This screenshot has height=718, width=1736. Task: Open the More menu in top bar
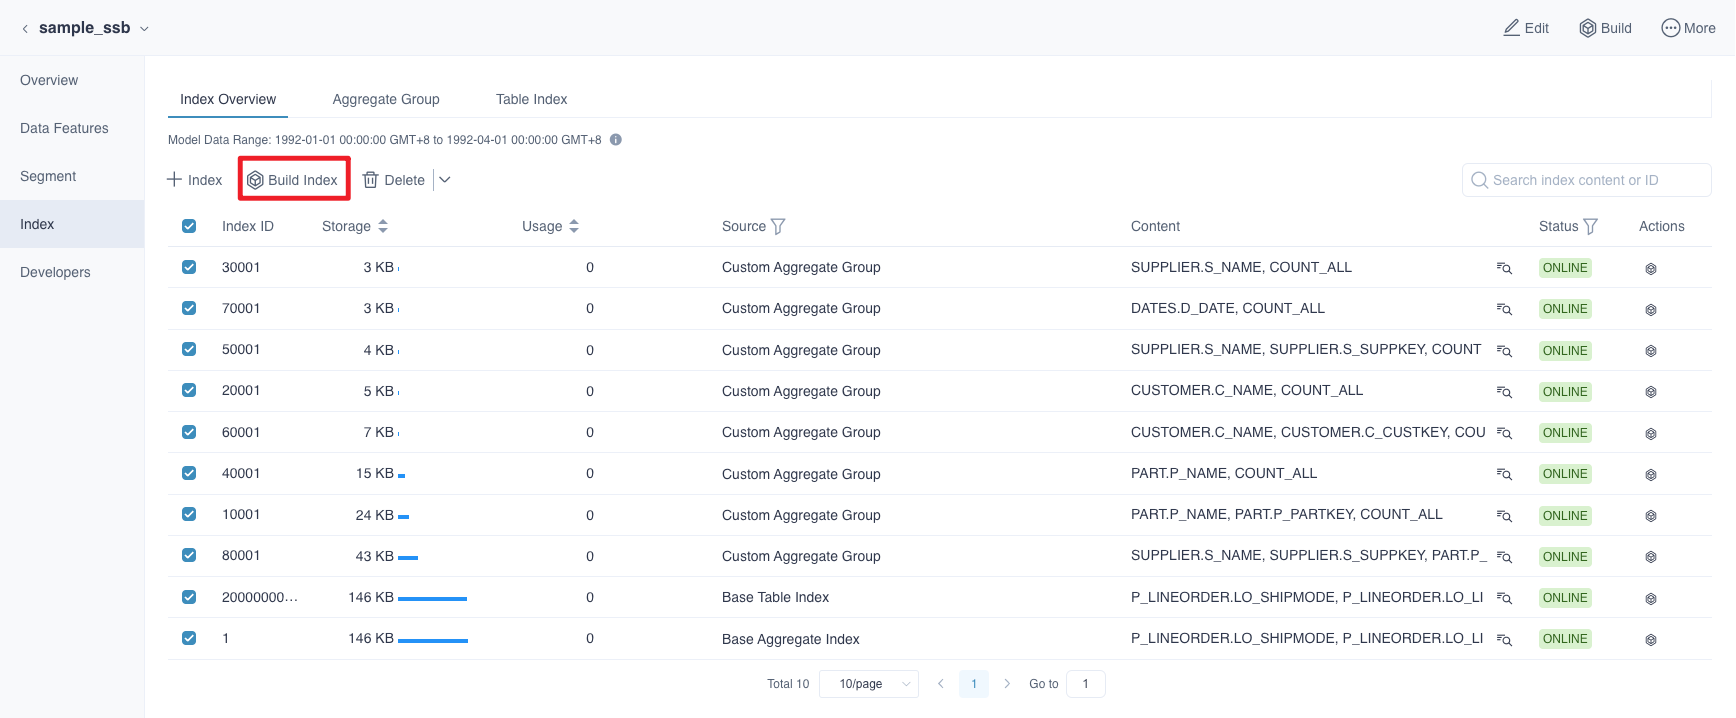pos(1688,28)
